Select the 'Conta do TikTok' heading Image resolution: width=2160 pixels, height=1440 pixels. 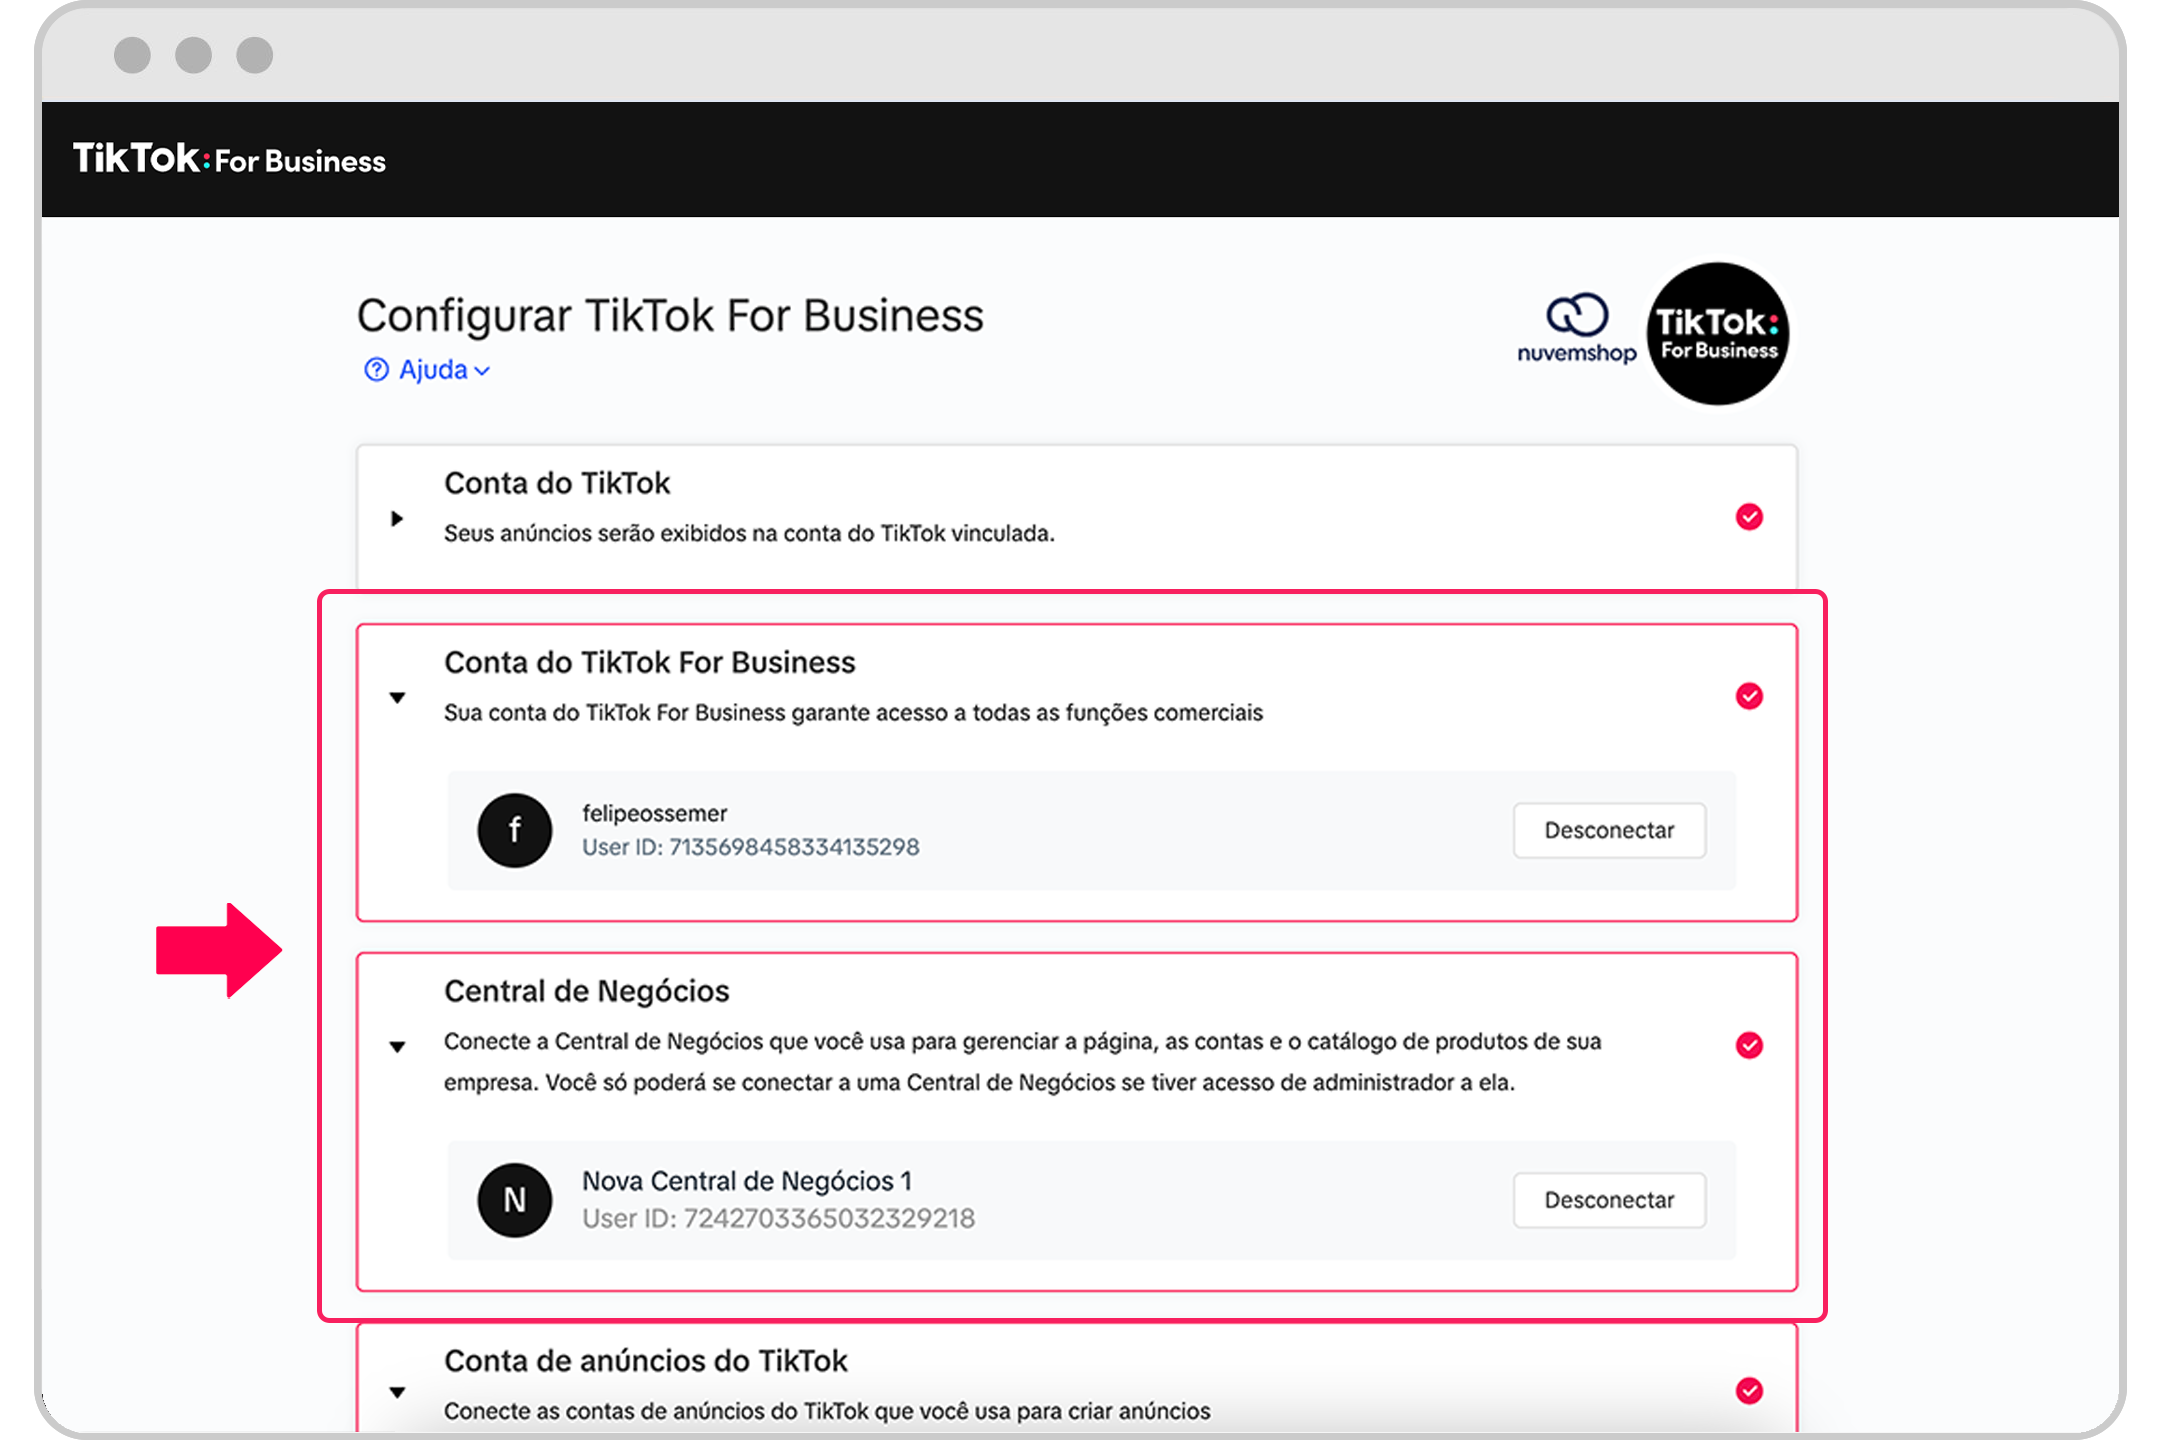pos(557,483)
